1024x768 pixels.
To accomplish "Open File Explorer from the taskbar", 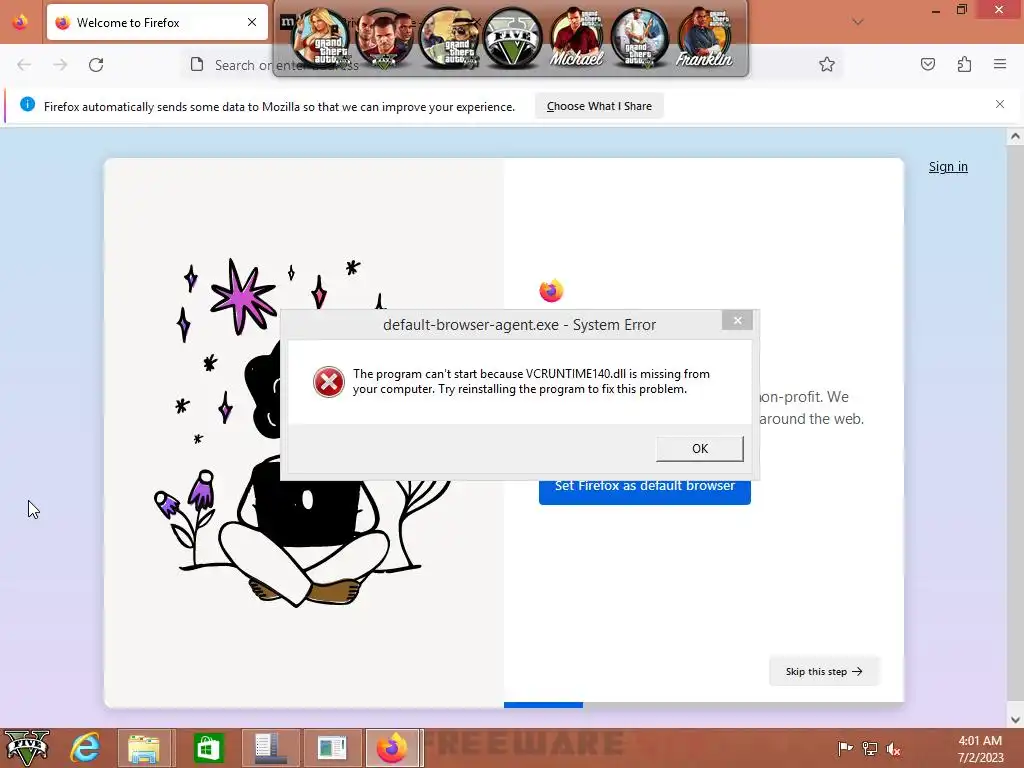I will pos(144,748).
